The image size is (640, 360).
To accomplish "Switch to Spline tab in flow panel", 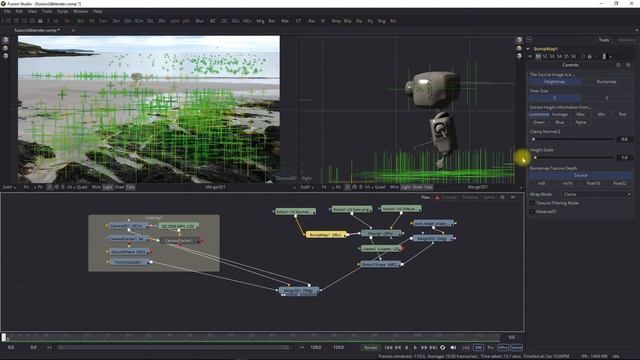I will coord(489,197).
